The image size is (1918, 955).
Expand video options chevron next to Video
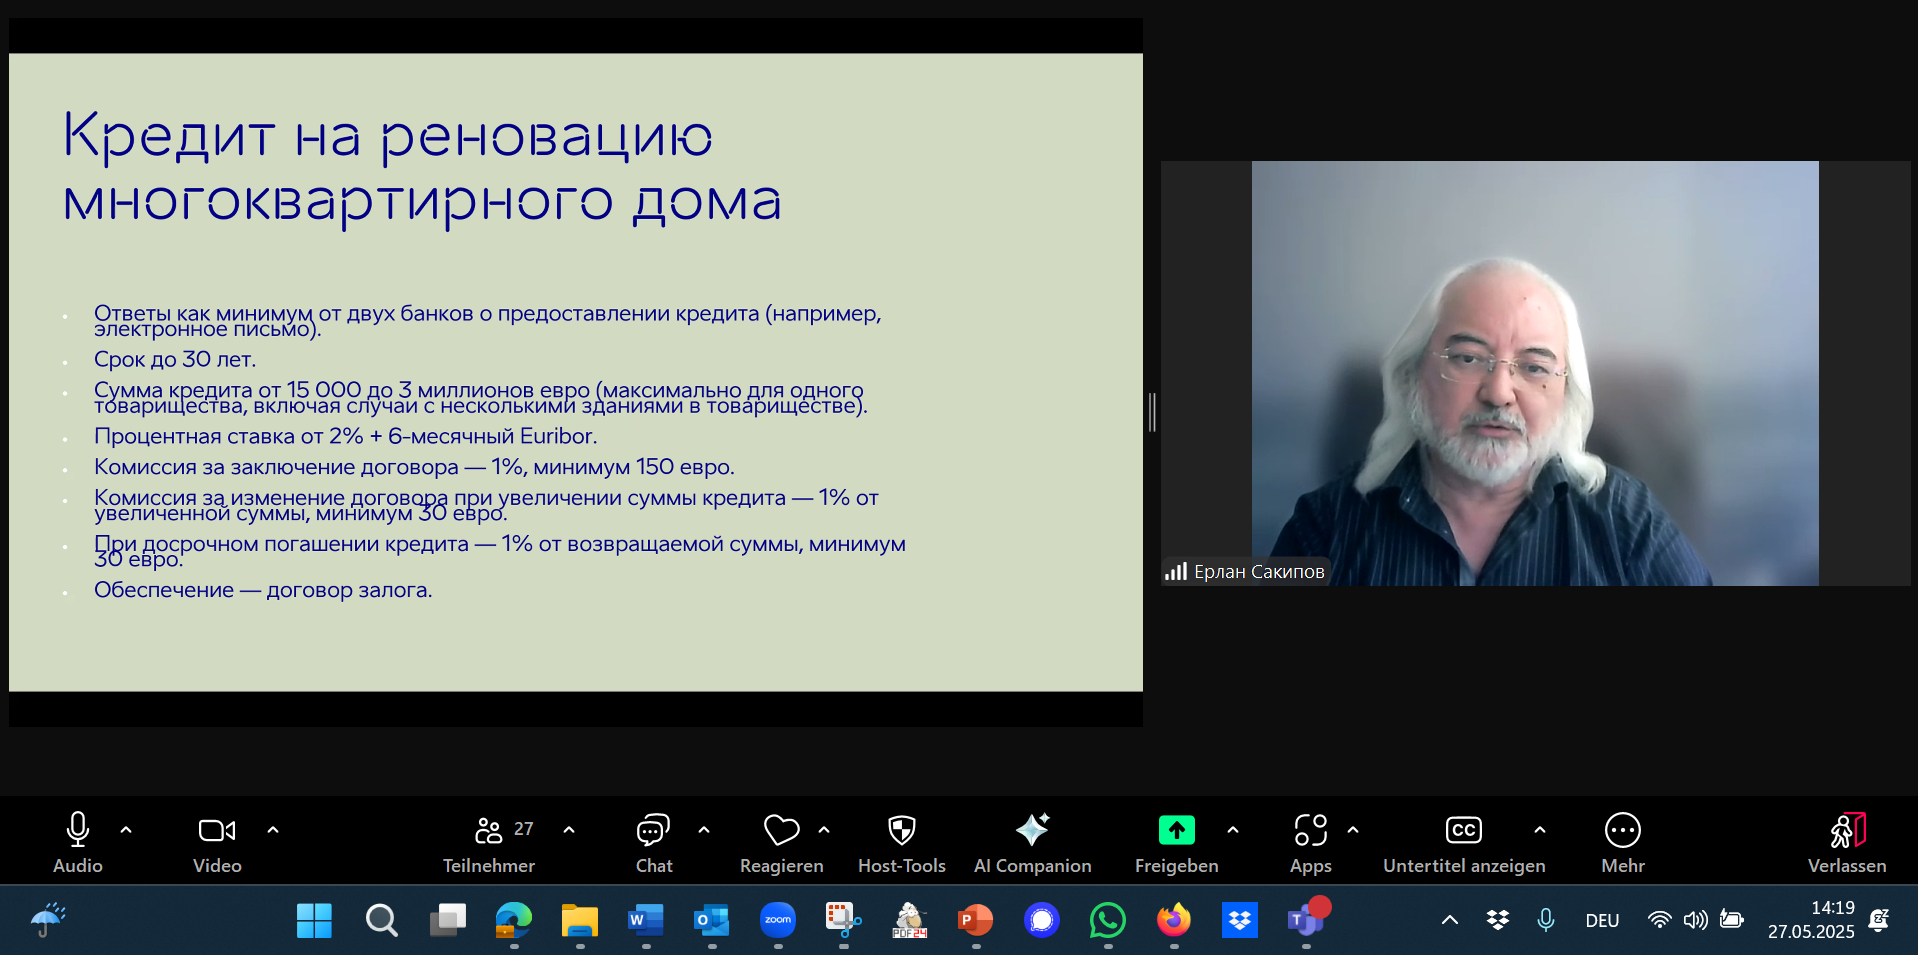[x=273, y=830]
